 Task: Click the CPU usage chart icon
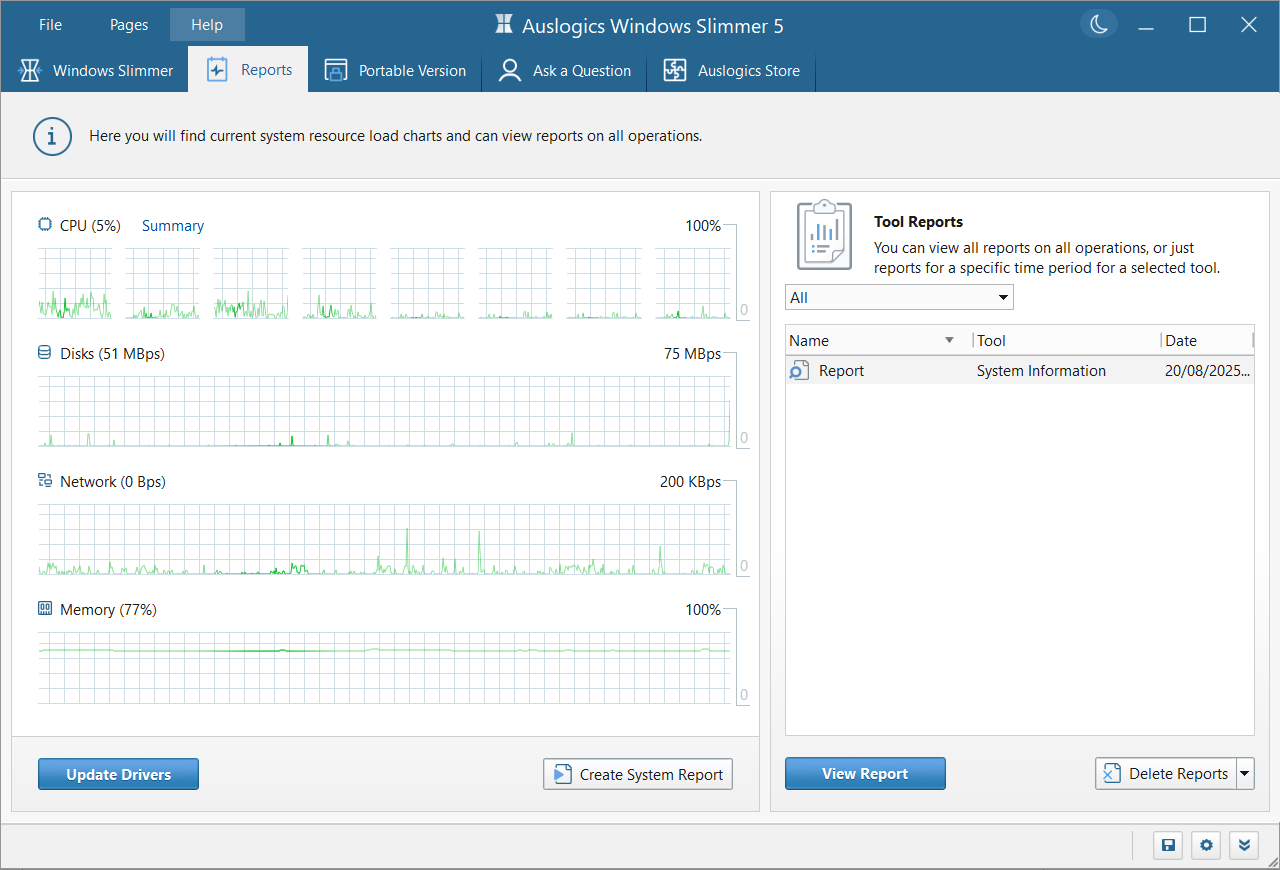click(x=44, y=224)
